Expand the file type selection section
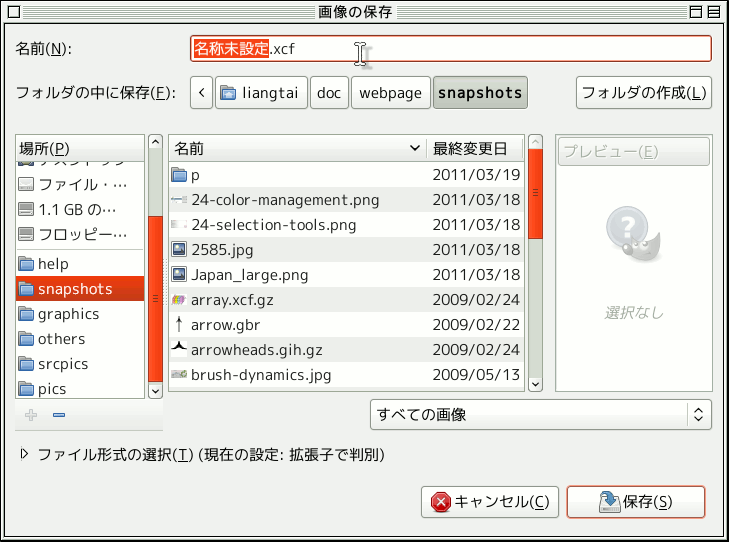This screenshot has height=542, width=729. [x=25, y=454]
